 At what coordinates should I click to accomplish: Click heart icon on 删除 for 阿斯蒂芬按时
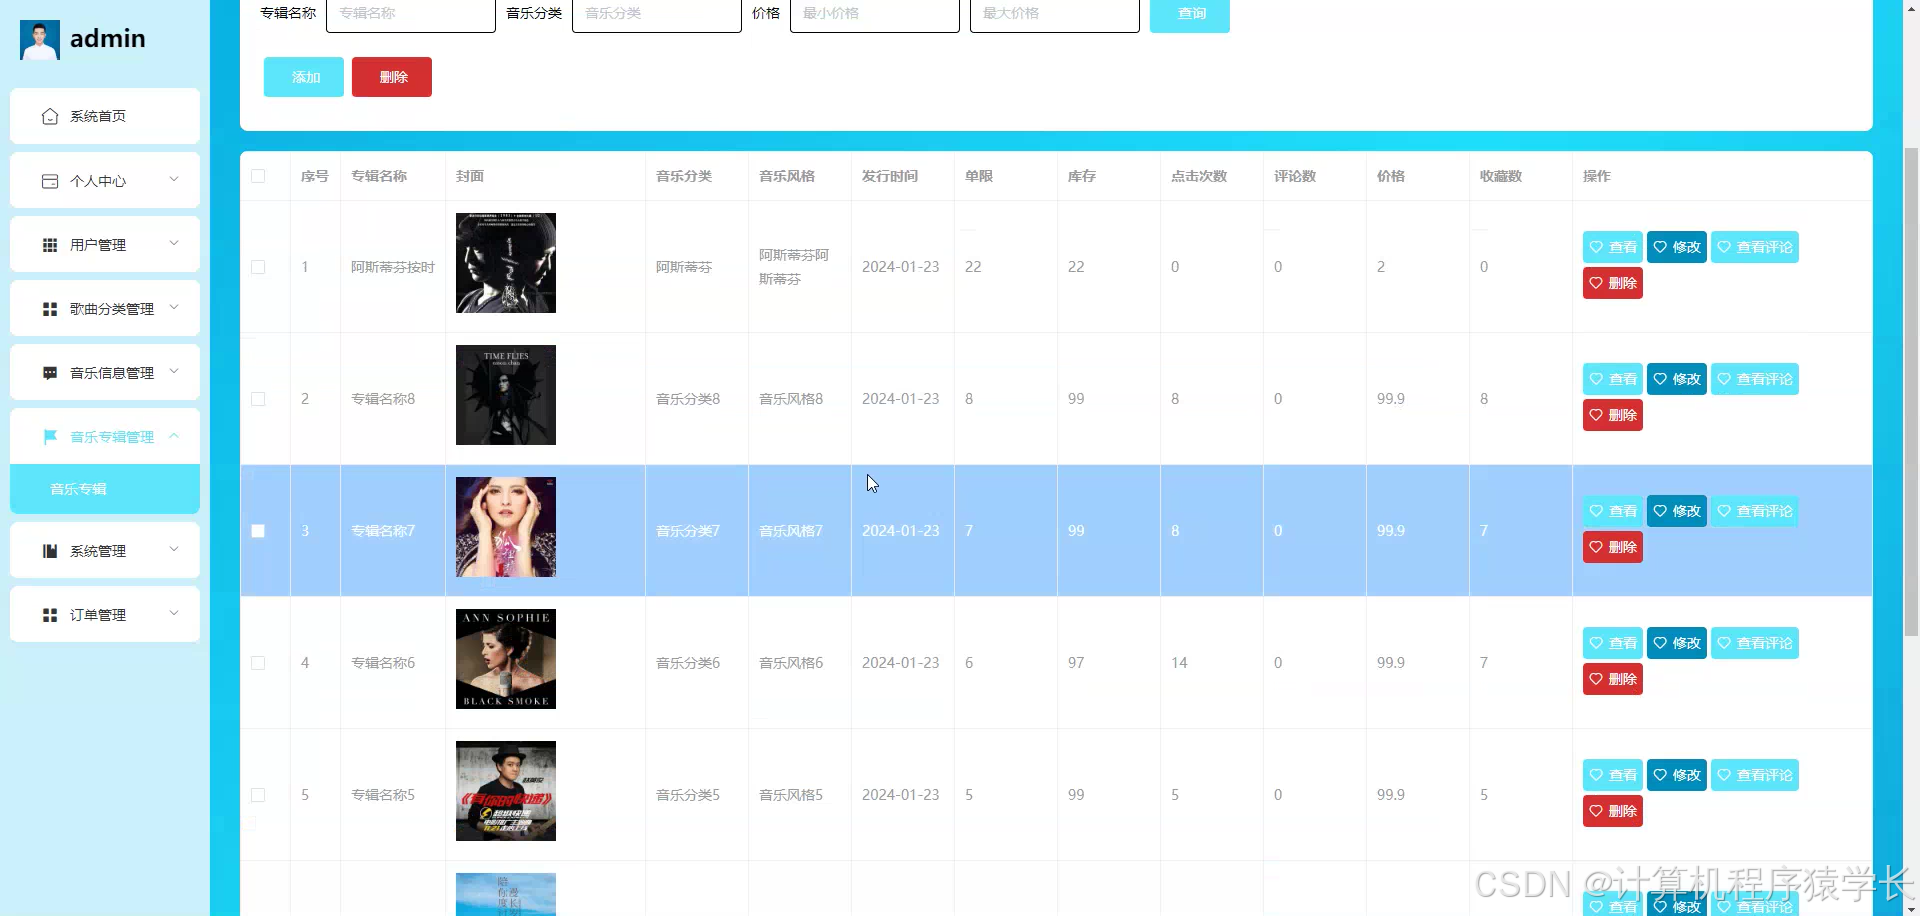(1596, 283)
